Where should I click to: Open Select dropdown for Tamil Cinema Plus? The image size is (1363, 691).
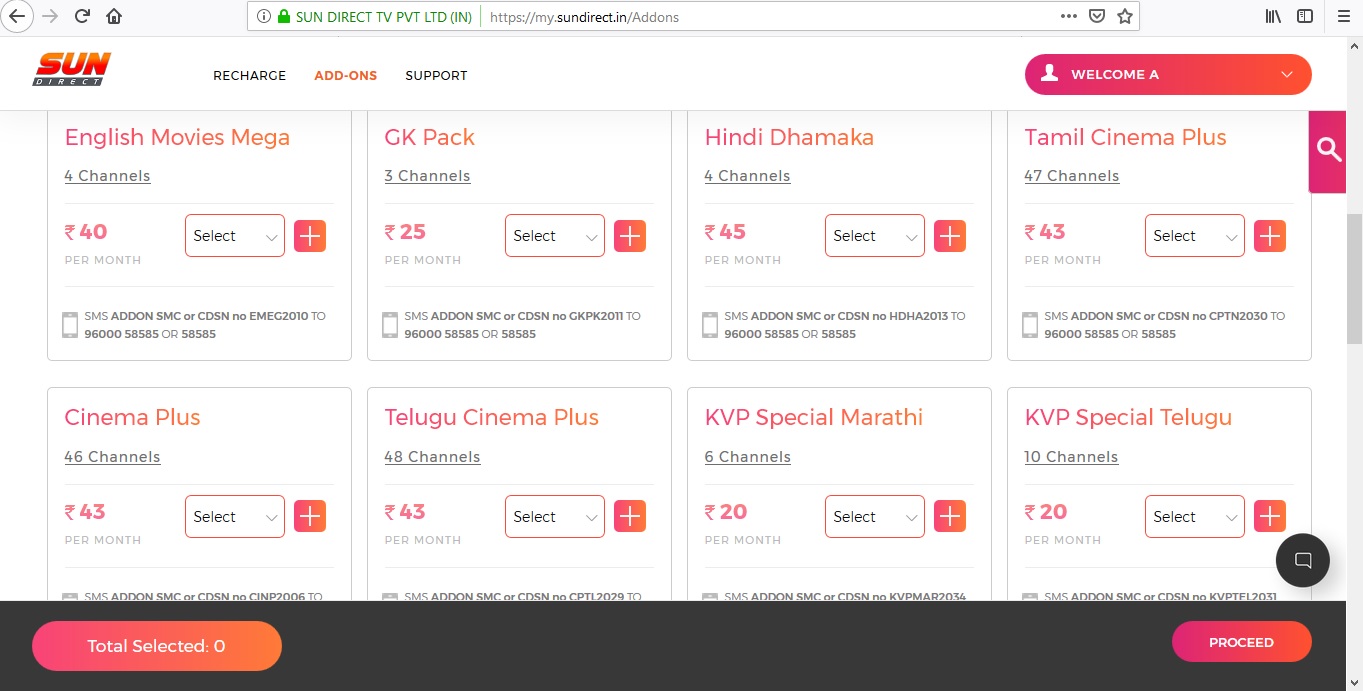(x=1195, y=236)
